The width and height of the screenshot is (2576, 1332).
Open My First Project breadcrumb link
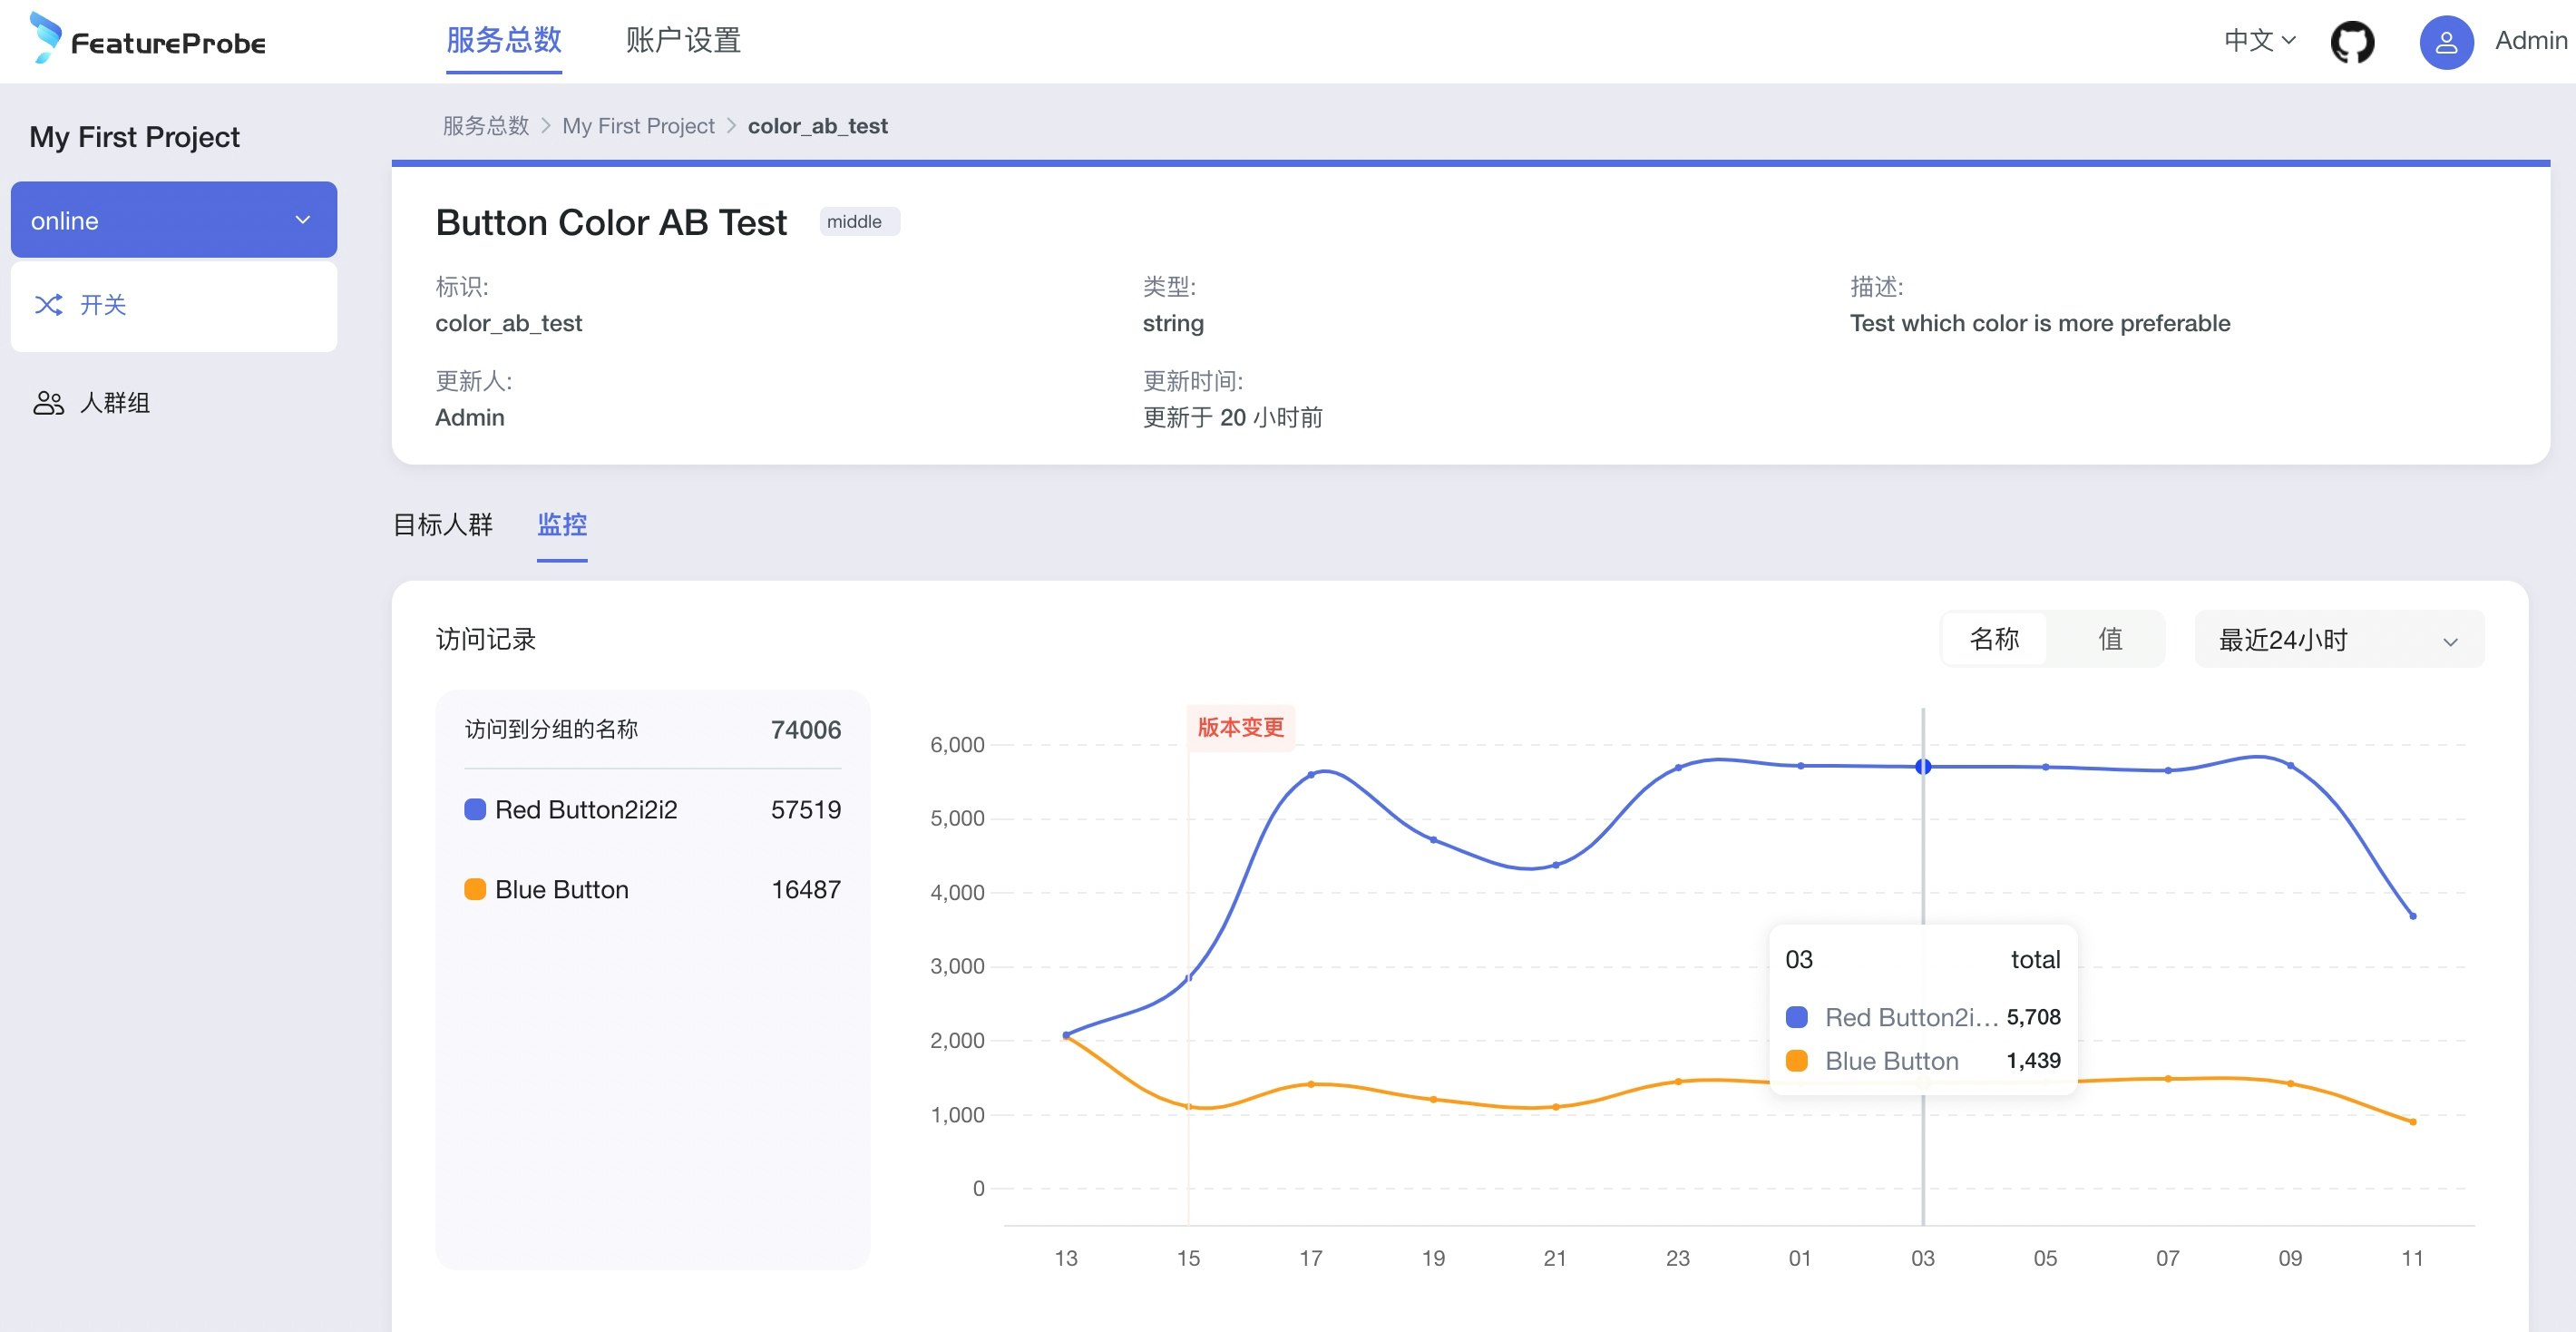639,126
